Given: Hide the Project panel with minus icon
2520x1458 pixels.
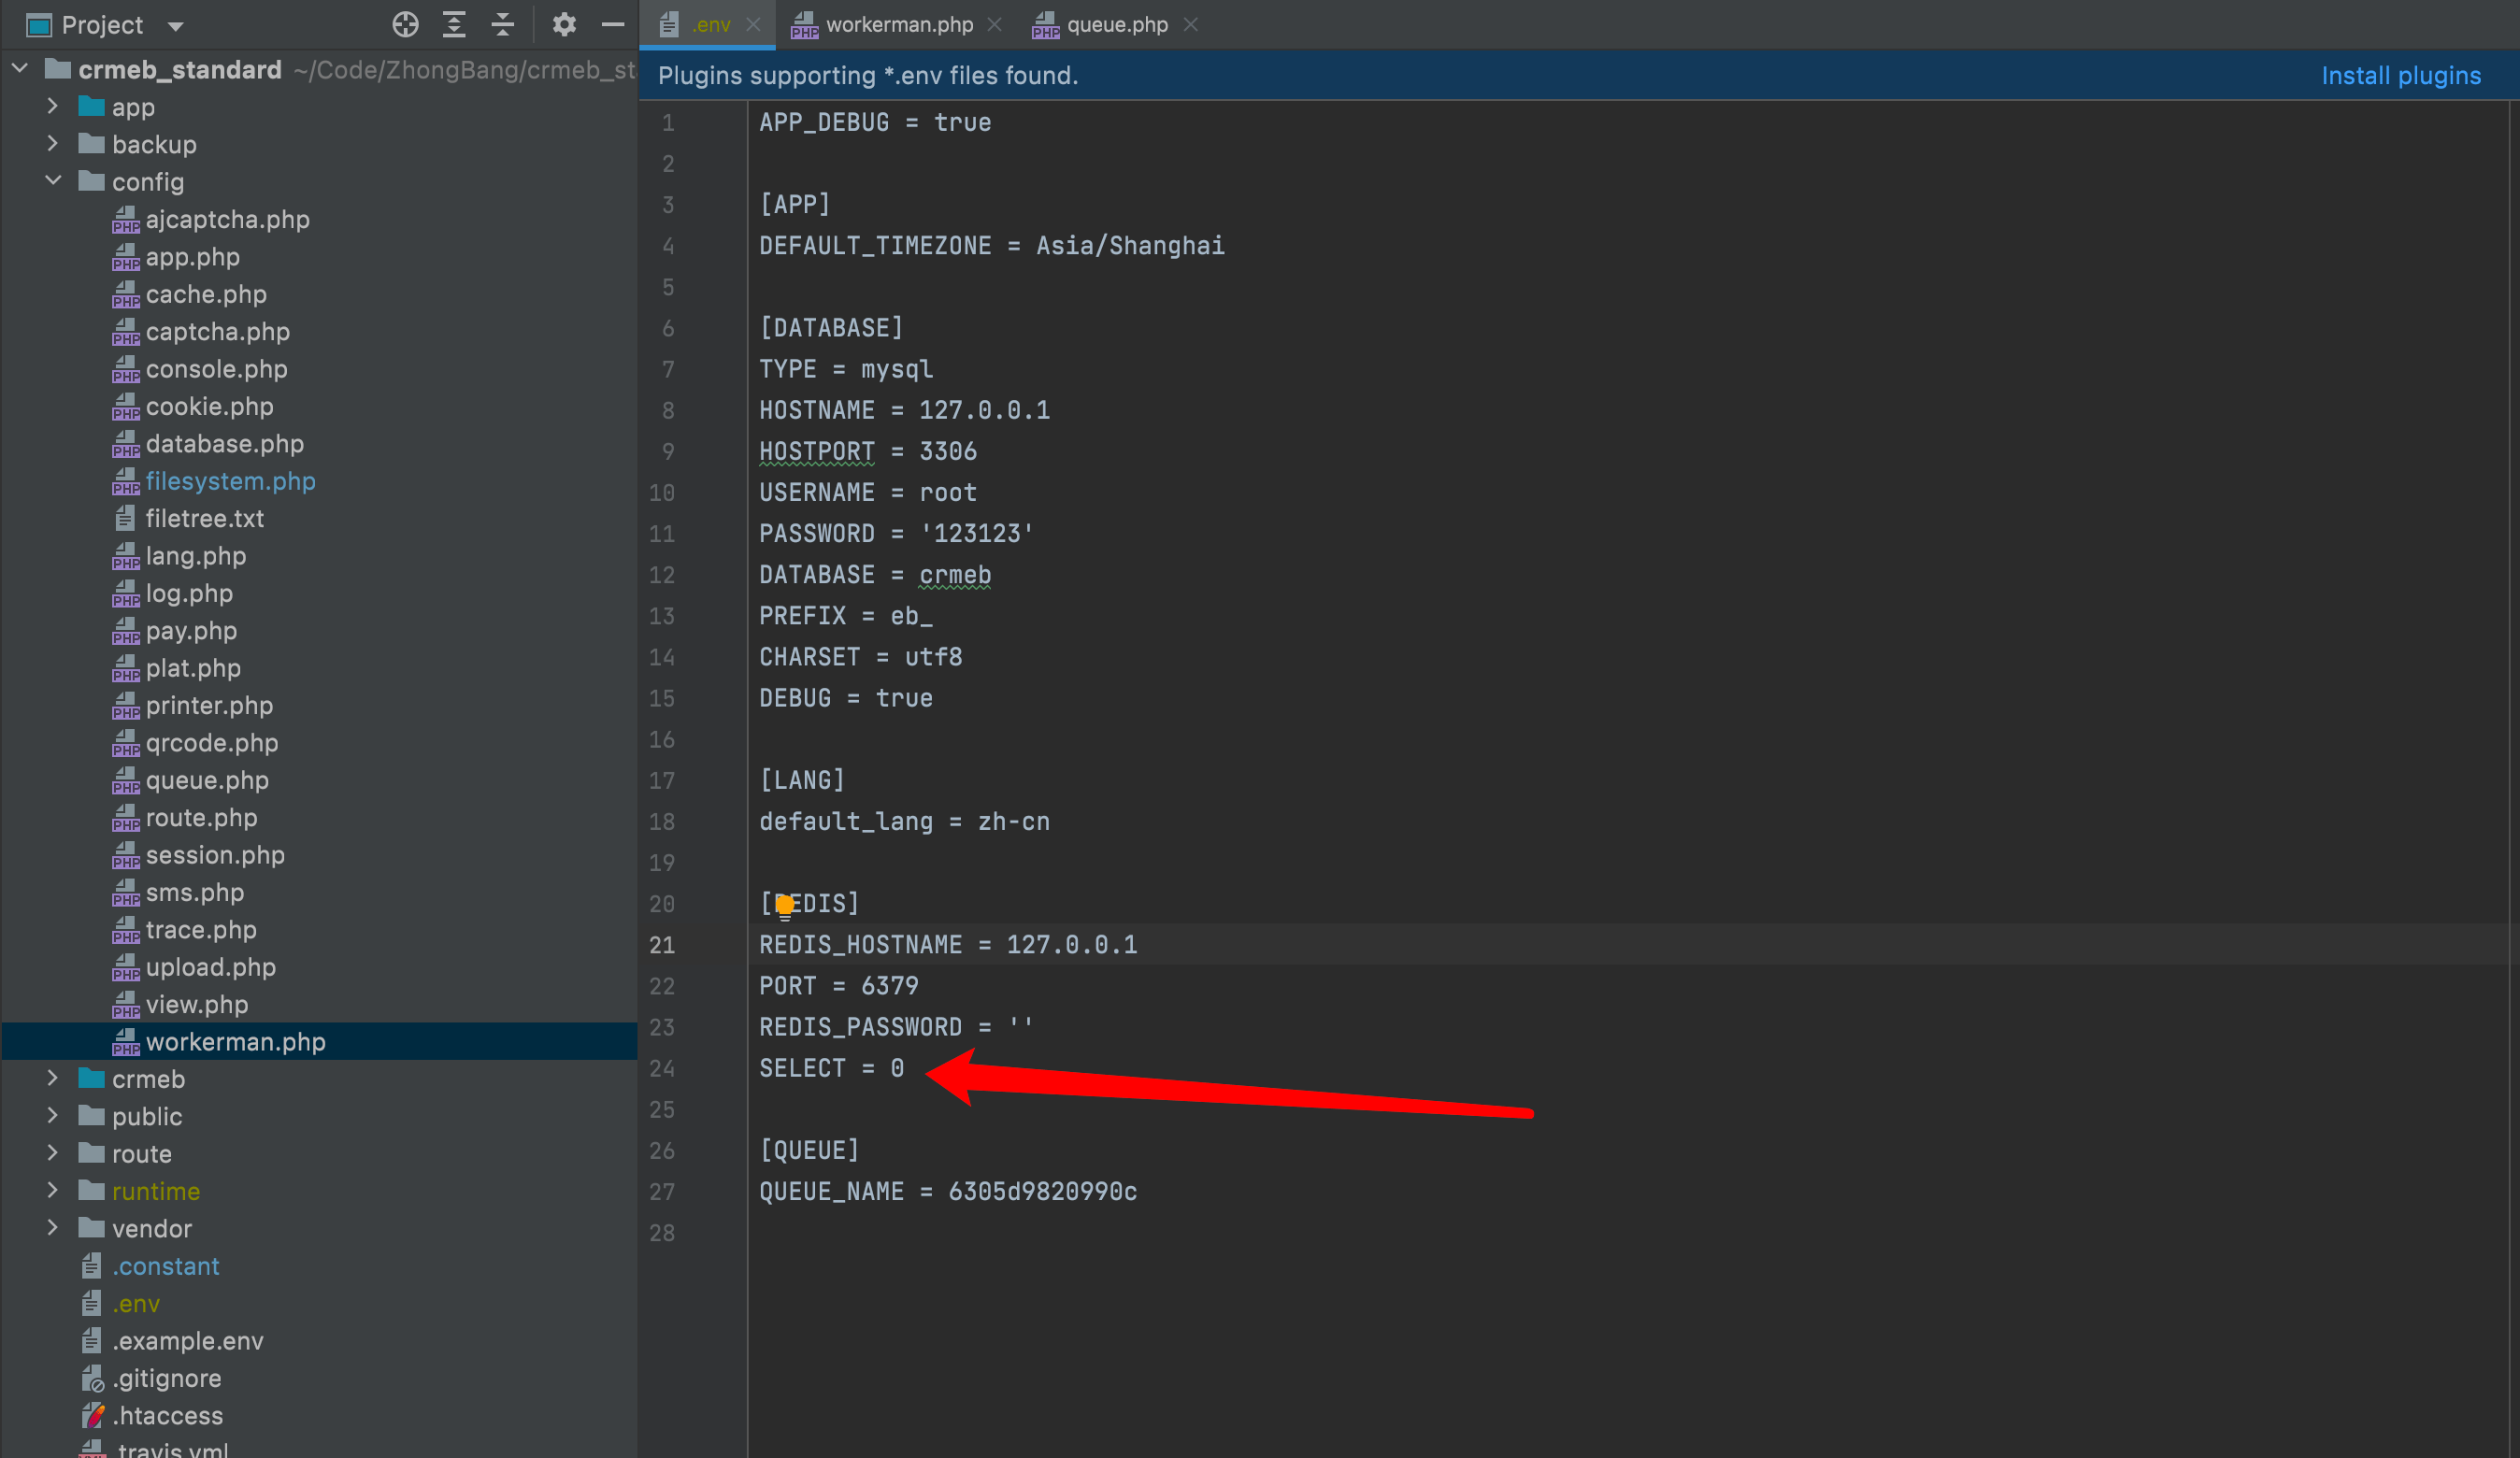Looking at the screenshot, I should (613, 24).
